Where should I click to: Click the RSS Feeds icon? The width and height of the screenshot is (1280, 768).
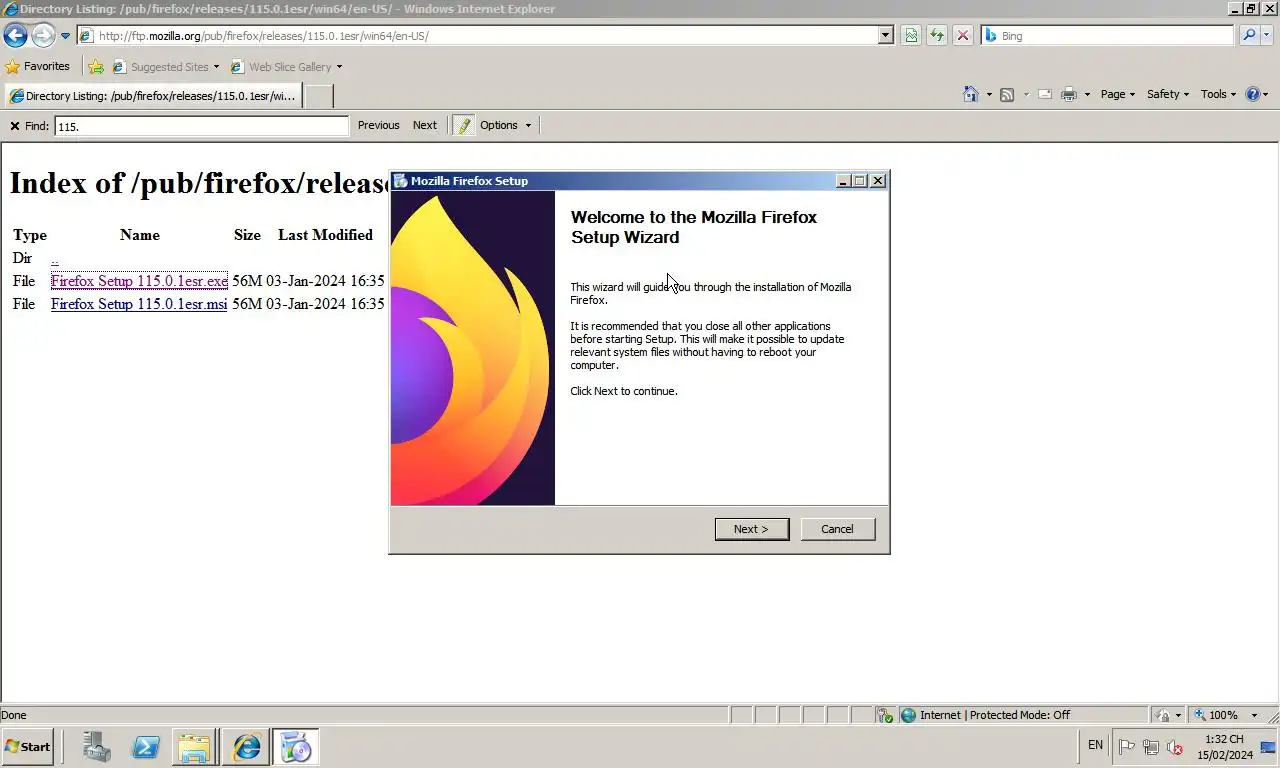(1007, 94)
